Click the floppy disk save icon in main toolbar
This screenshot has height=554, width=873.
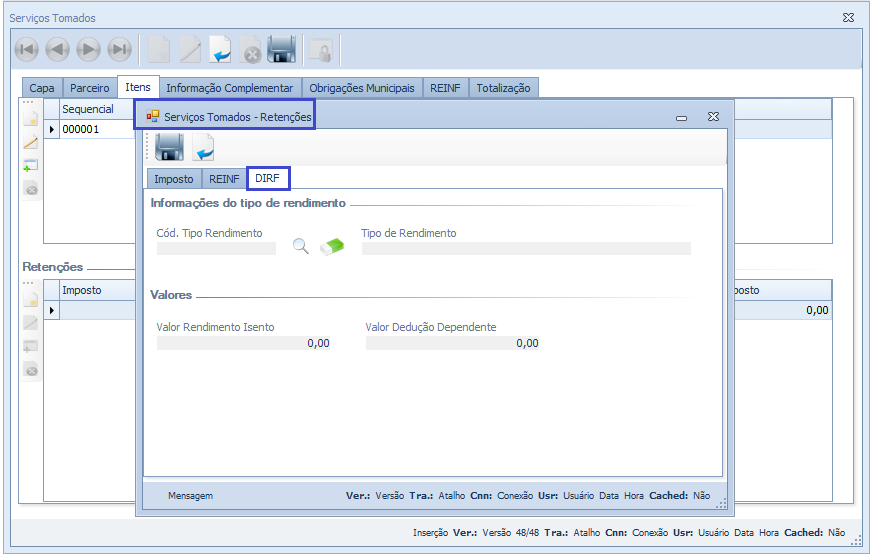[281, 49]
